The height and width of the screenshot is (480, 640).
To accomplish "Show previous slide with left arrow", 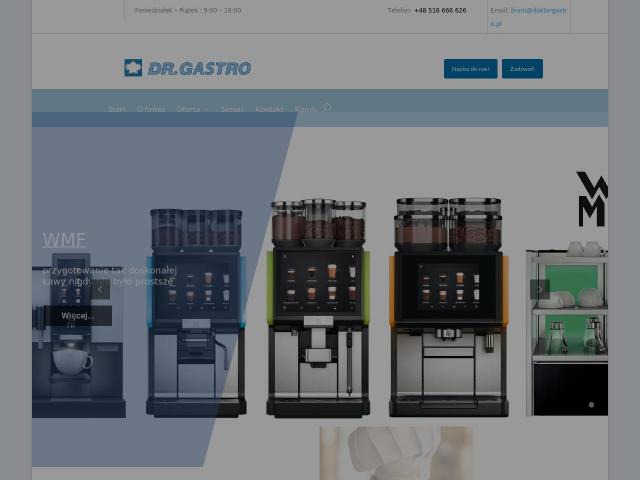I will [100, 289].
